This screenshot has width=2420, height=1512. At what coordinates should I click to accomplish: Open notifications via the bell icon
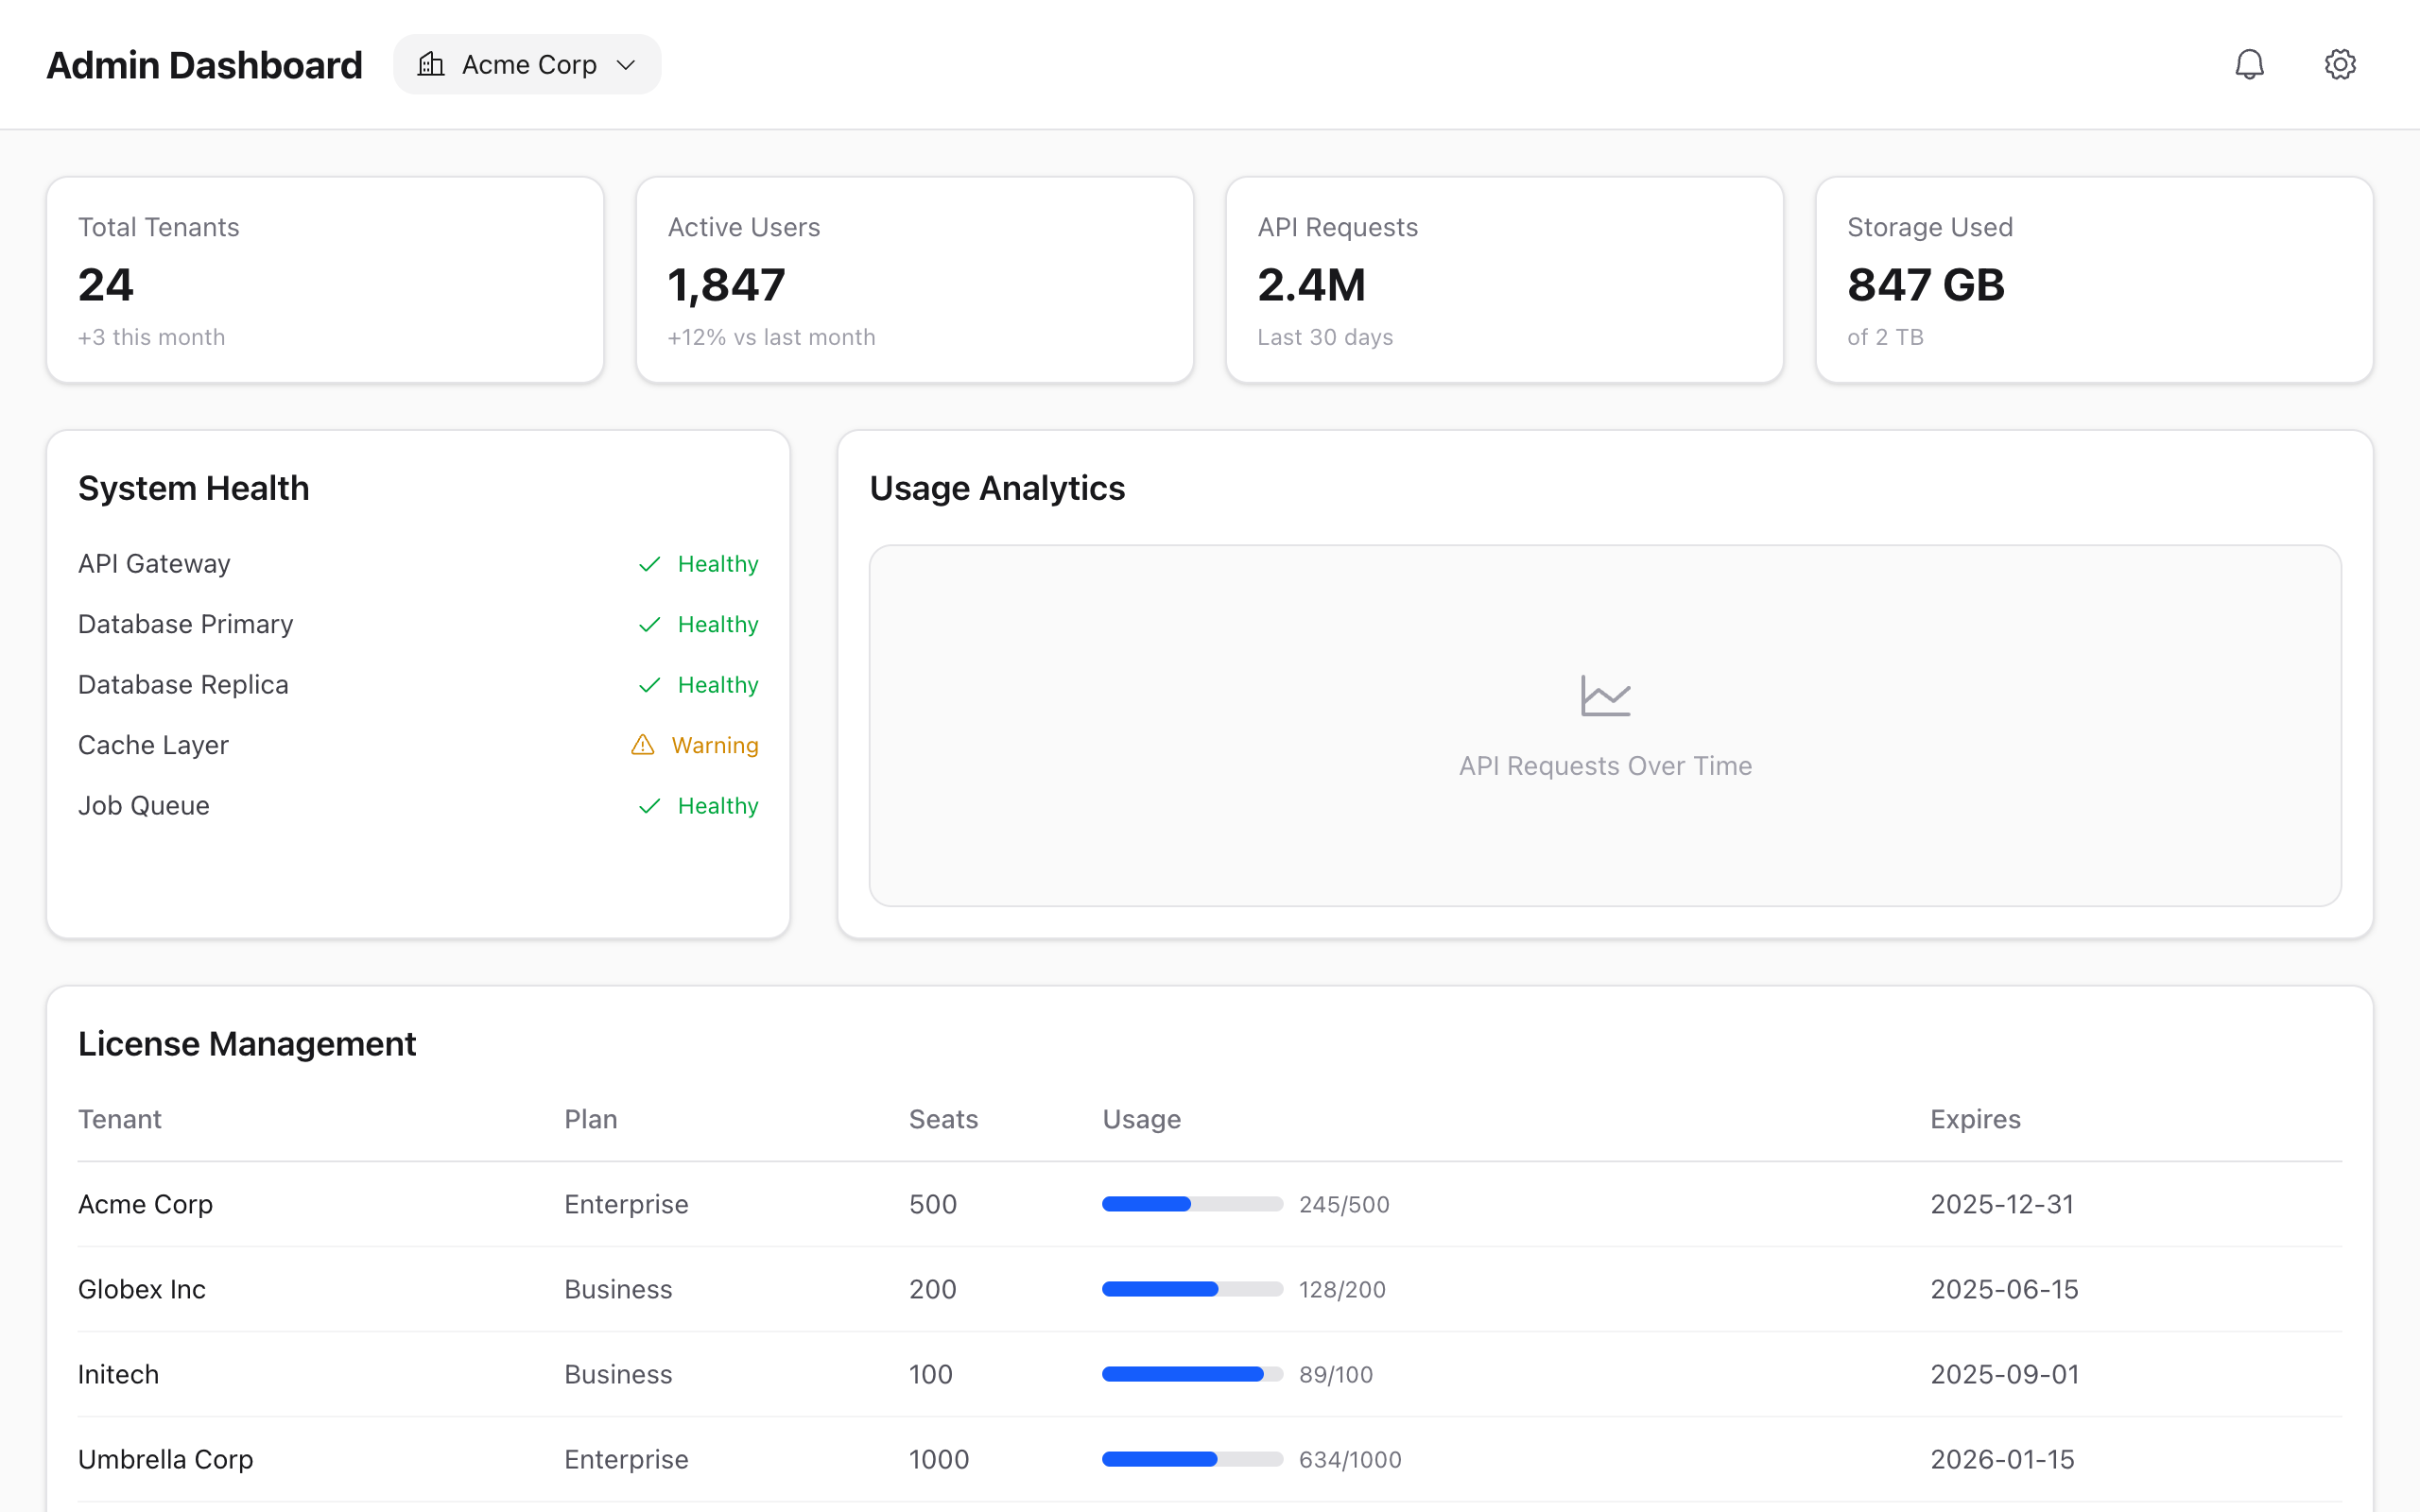2250,63
